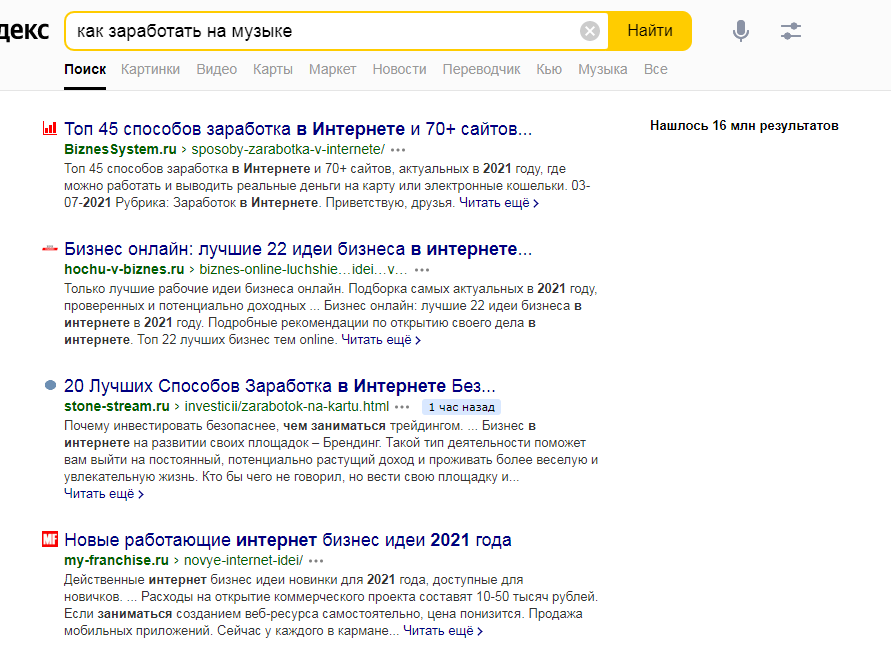Click the sposoby-zarabotka-v-internete path link
Viewport: 891px width, 647px height.
pyautogui.click(x=288, y=149)
